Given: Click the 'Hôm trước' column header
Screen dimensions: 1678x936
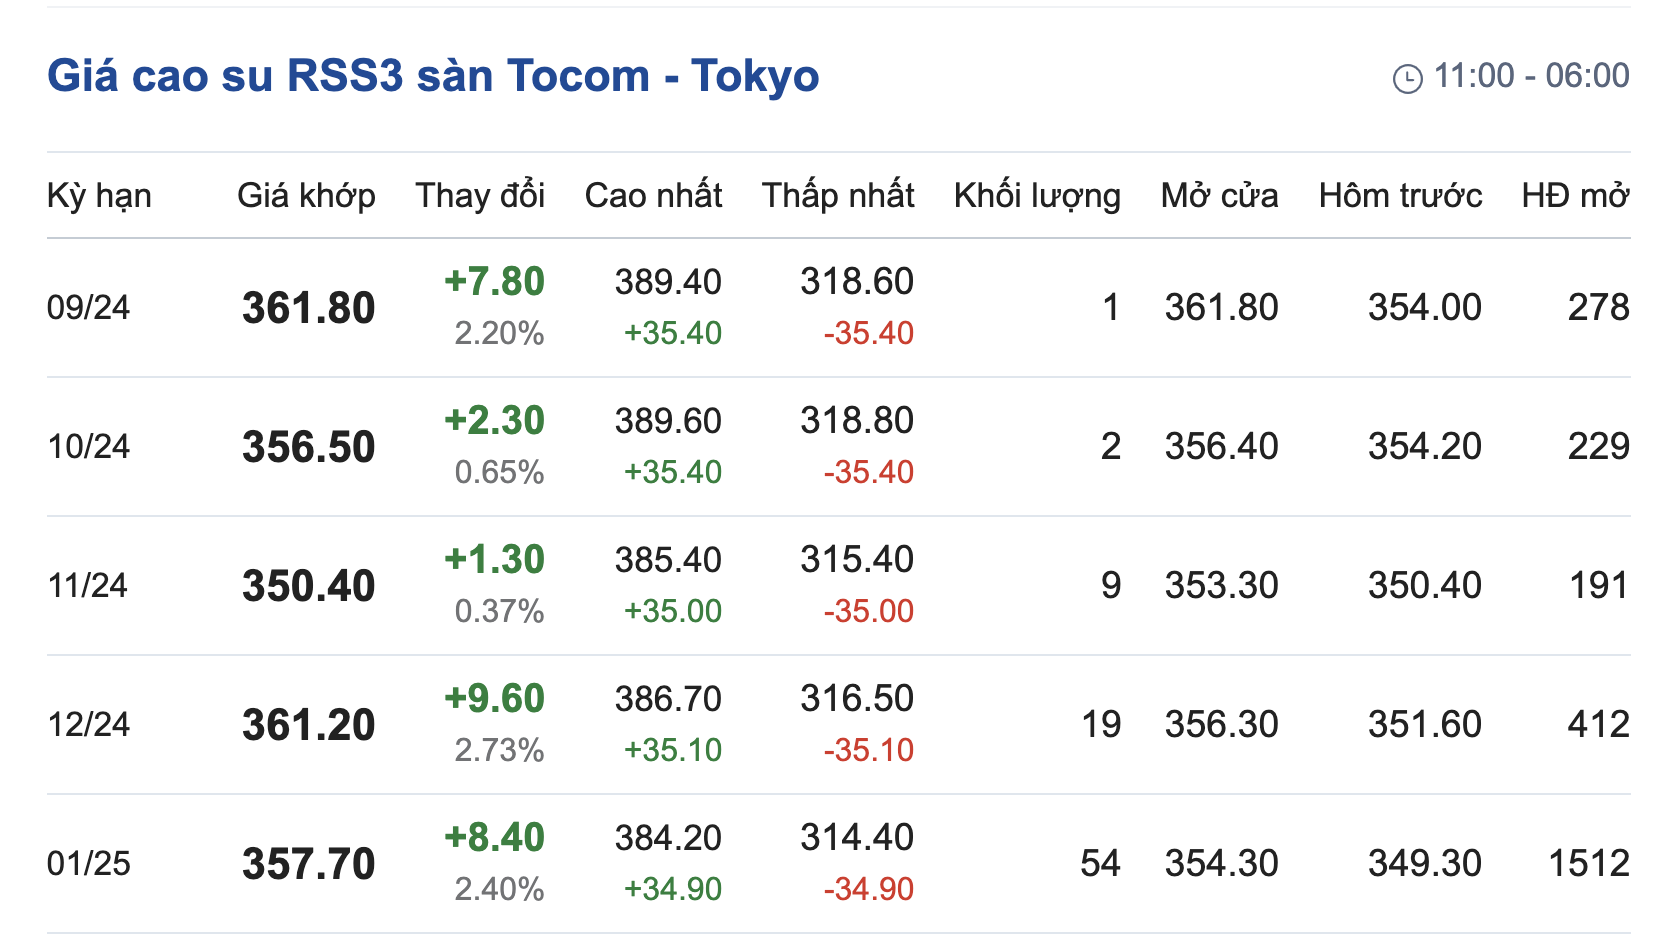Looking at the screenshot, I should click(x=1400, y=195).
